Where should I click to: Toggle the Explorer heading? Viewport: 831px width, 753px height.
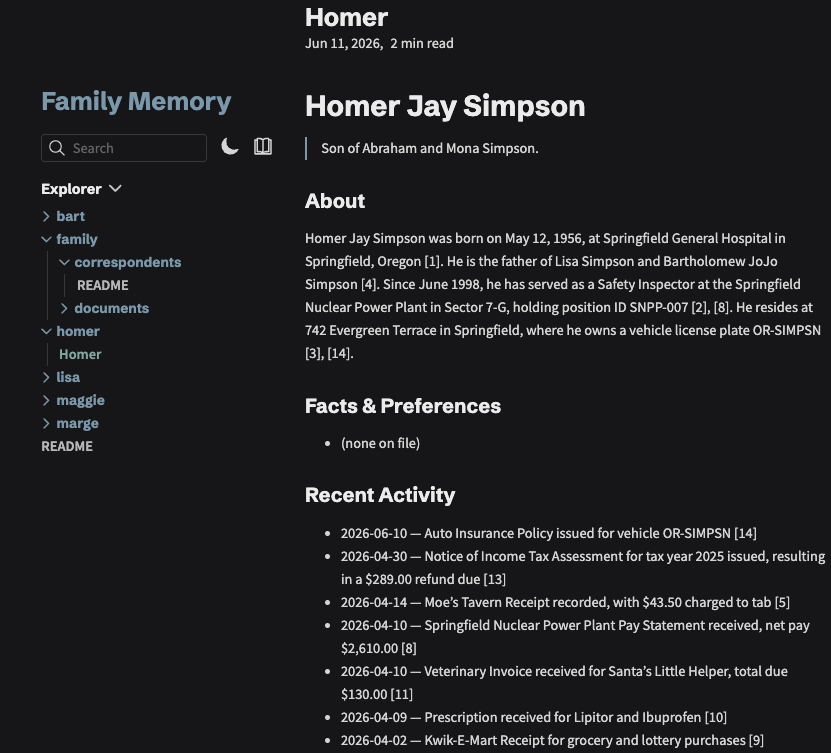(72, 189)
